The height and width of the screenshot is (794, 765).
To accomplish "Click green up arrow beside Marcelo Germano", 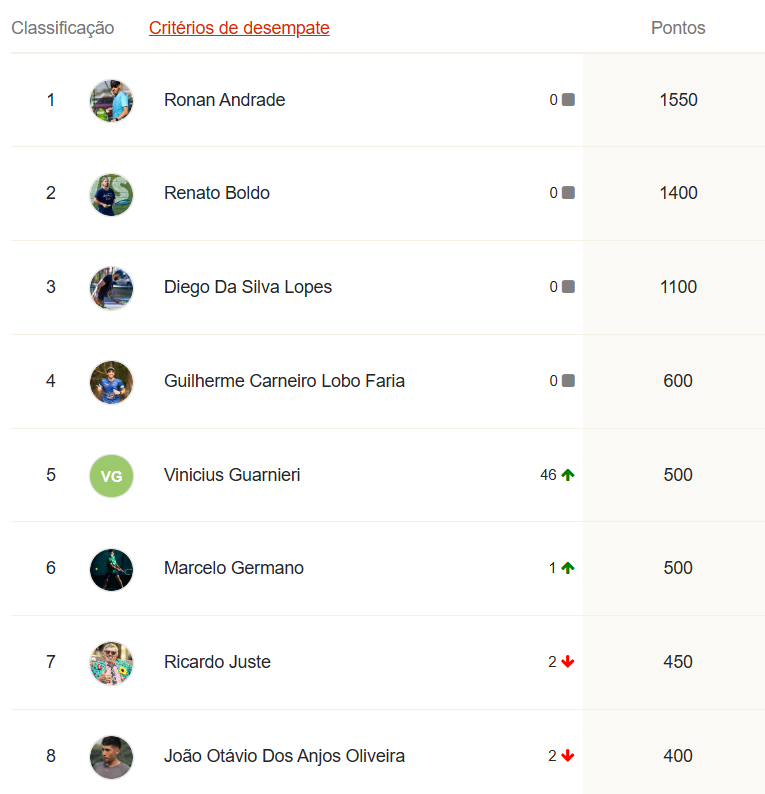I will pyautogui.click(x=568, y=568).
